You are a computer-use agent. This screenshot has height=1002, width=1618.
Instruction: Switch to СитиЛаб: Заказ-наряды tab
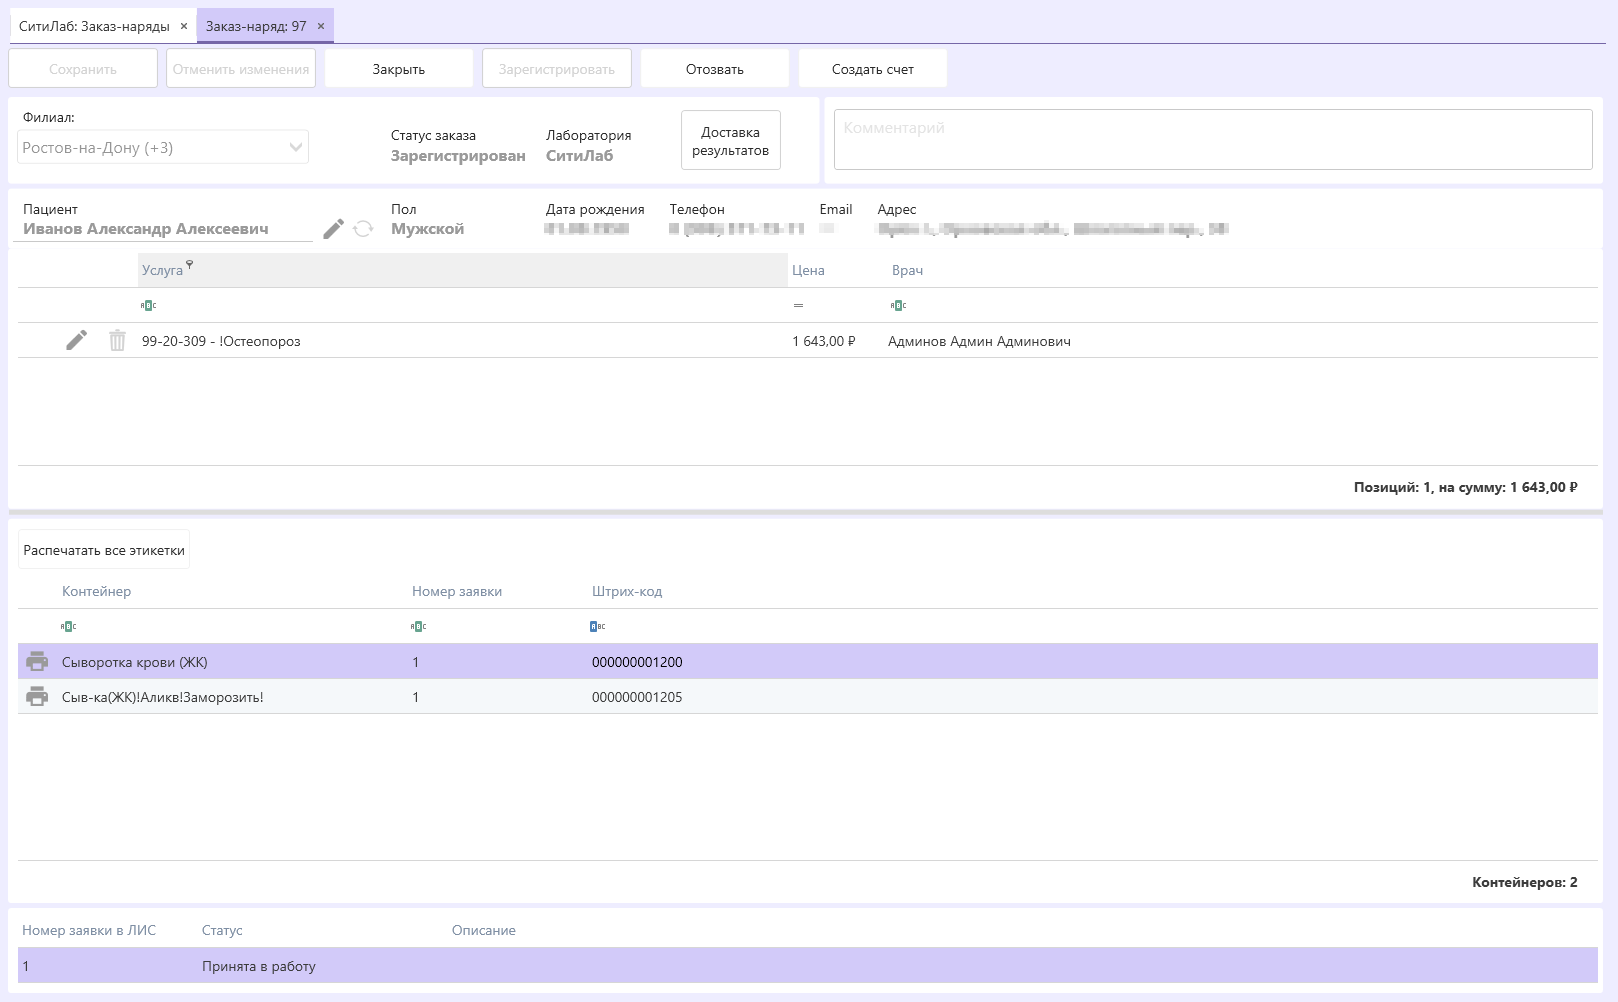94,26
